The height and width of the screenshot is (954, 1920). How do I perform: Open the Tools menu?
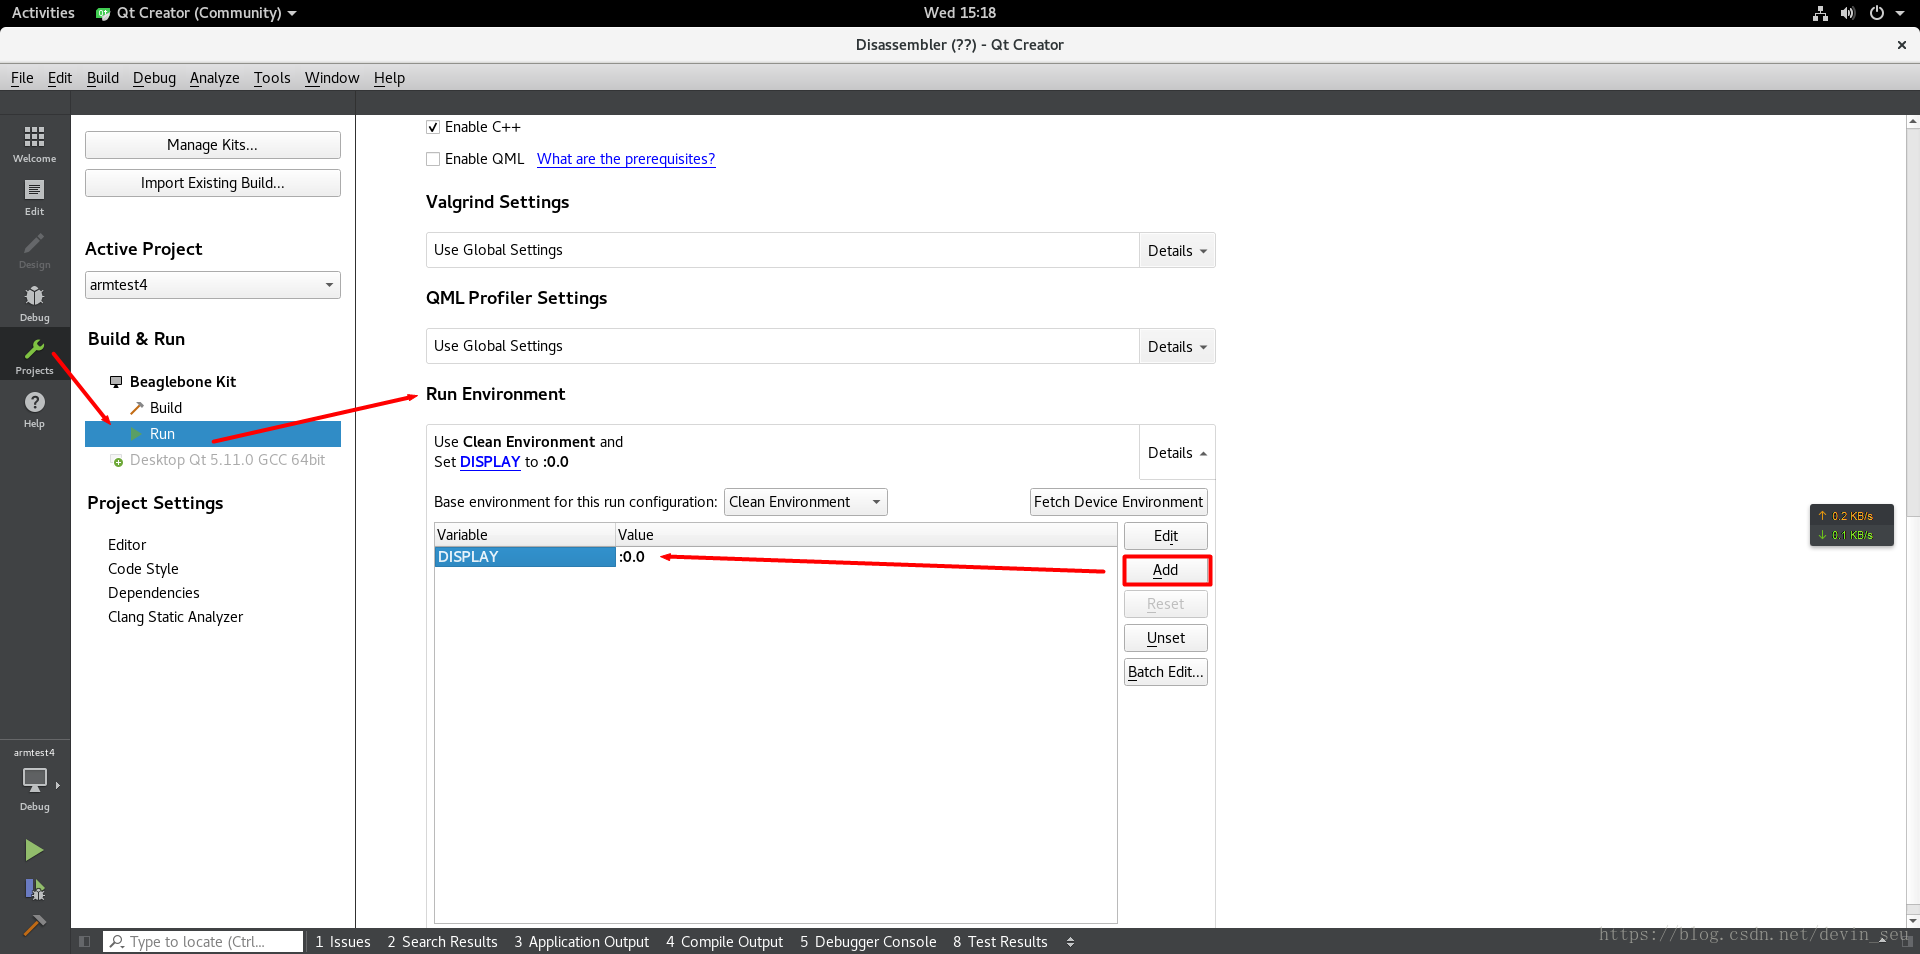click(x=272, y=78)
